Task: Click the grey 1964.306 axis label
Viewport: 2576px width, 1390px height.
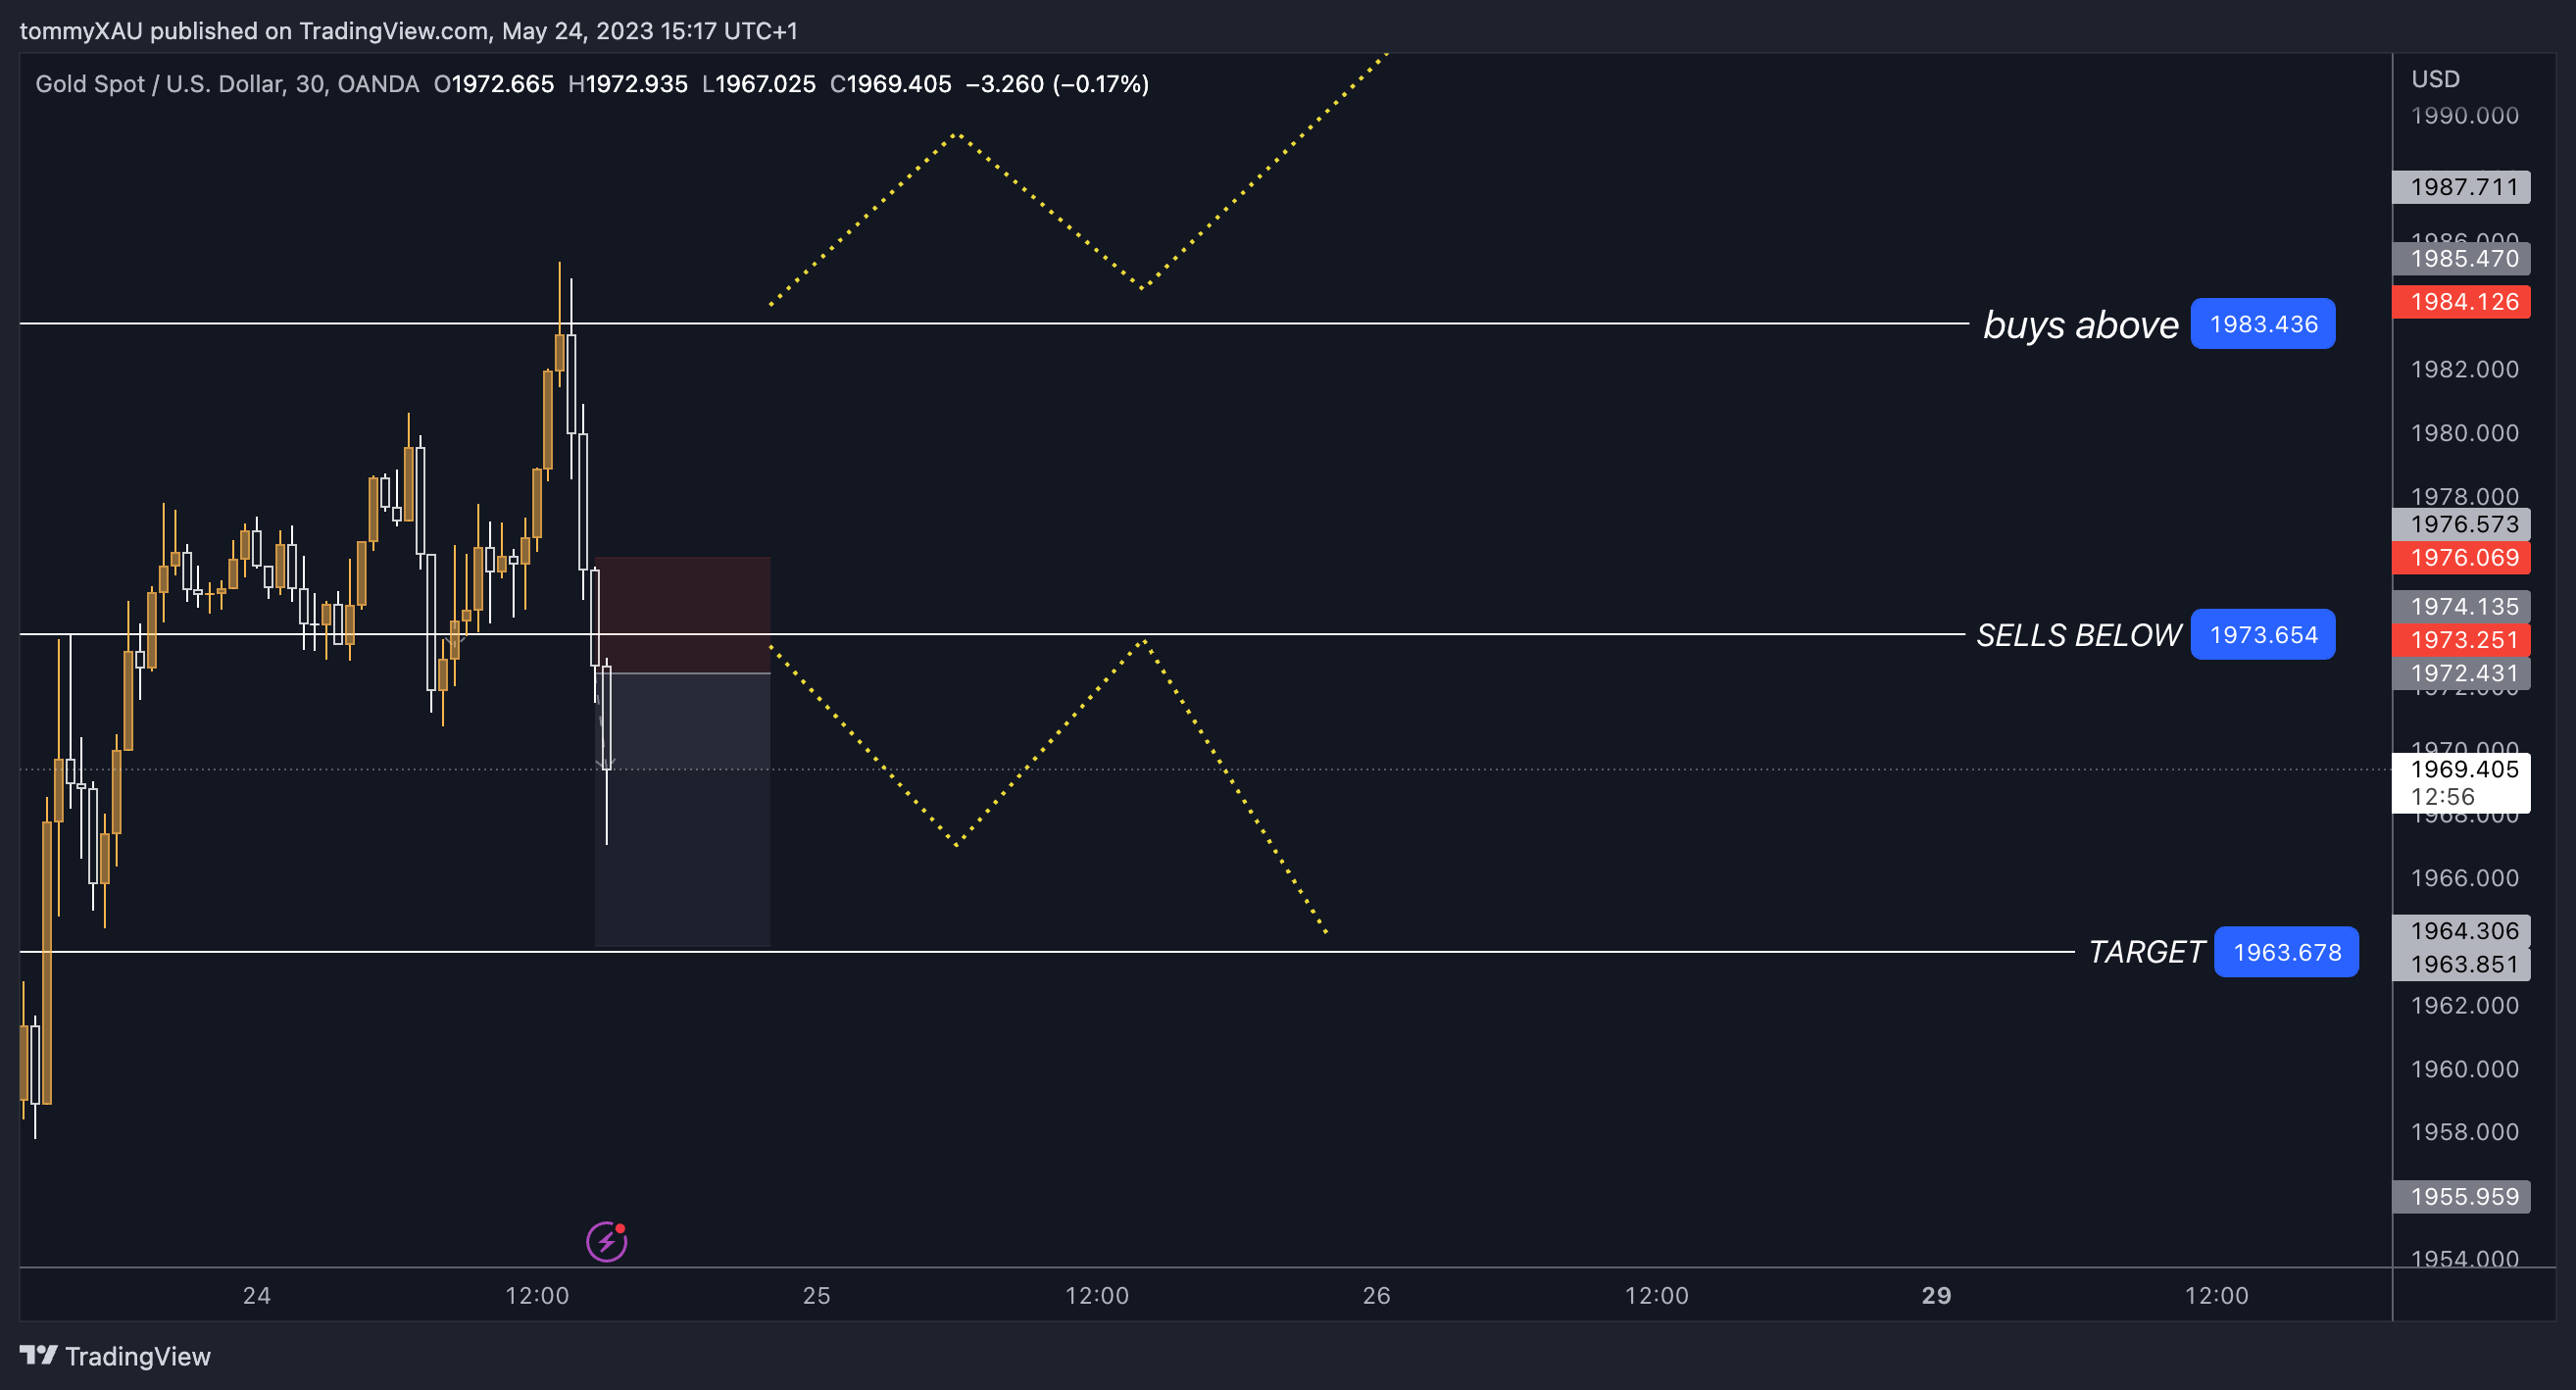Action: pos(2460,931)
